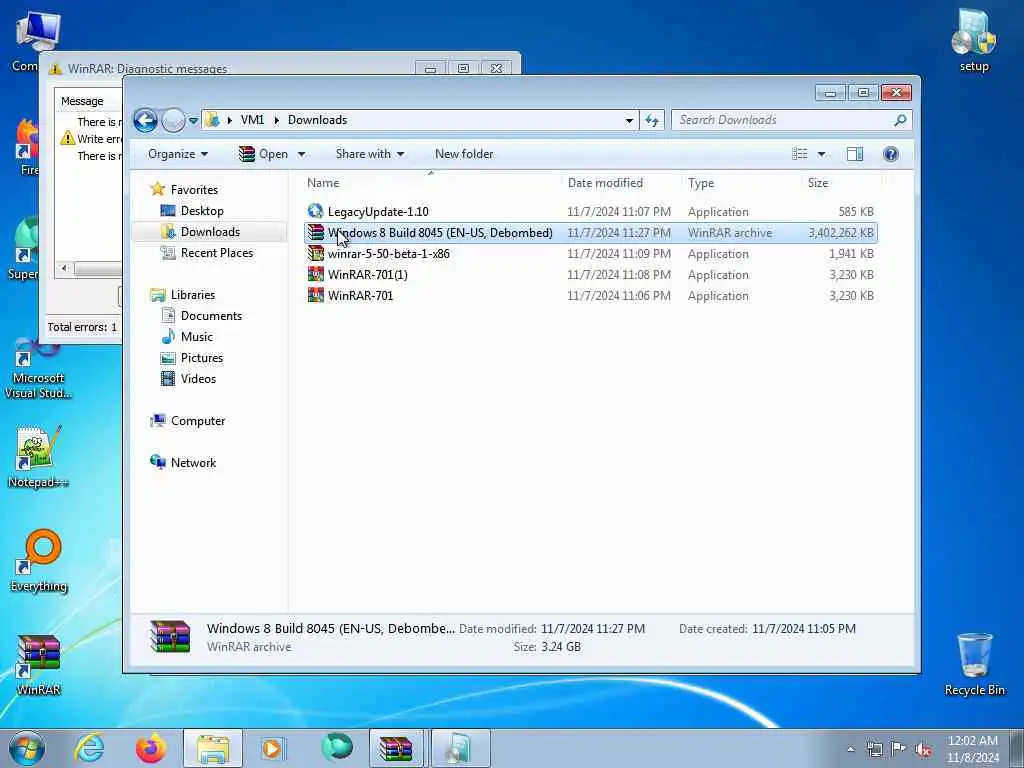This screenshot has height=768, width=1024.
Task: Select the LegacyUpdate-1.10 file
Action: [x=590, y=212]
